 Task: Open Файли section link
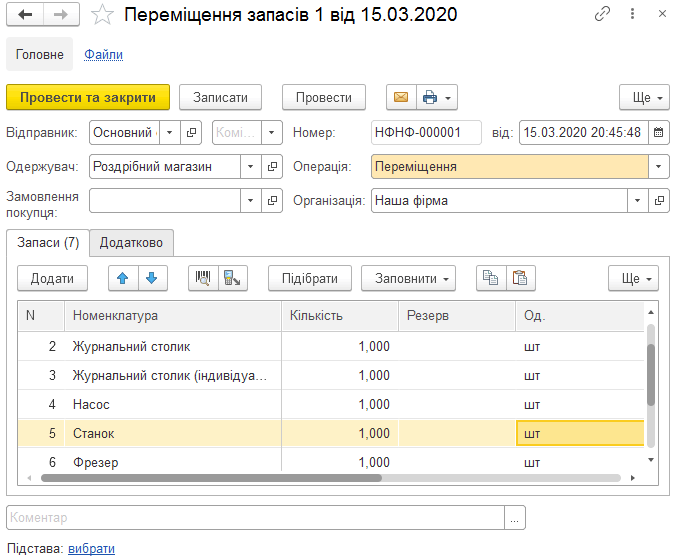(103, 55)
